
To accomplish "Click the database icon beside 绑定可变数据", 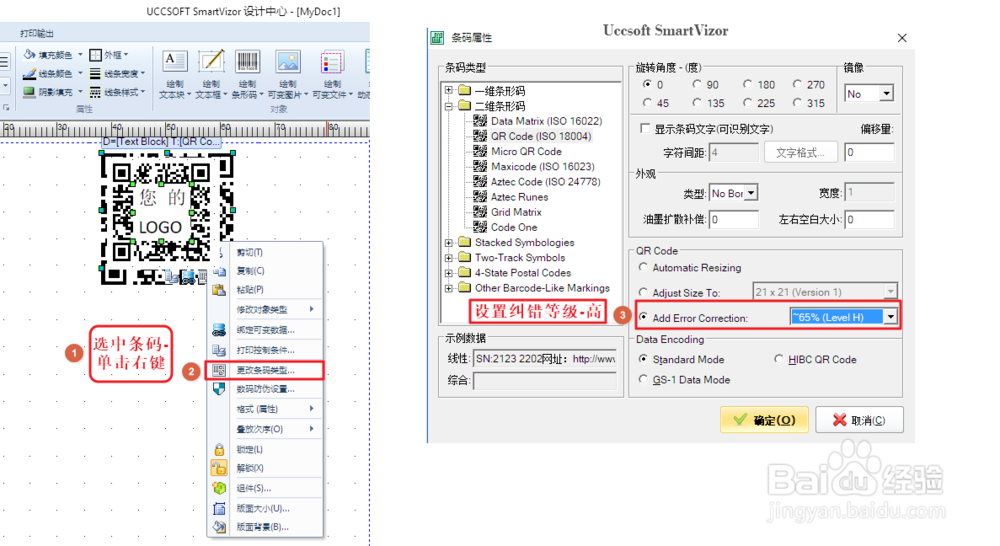I will tap(219, 330).
